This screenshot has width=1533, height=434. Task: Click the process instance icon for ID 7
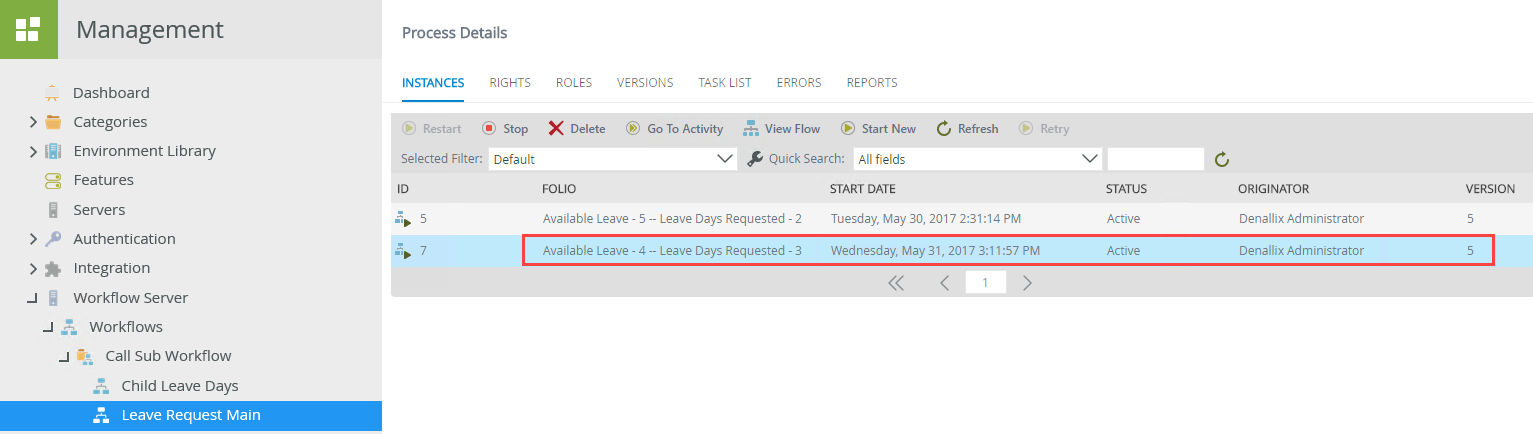click(x=404, y=251)
